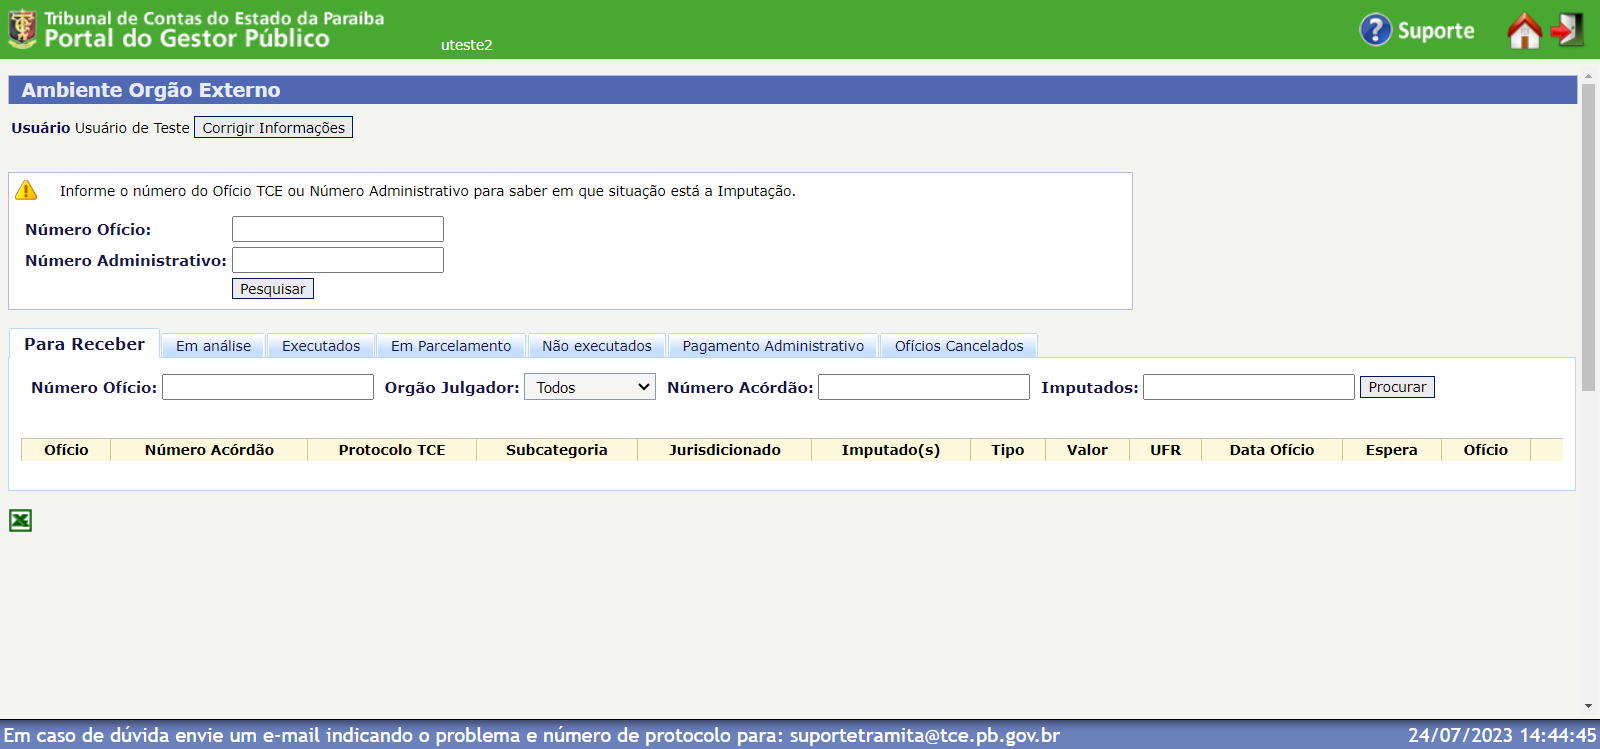Click Imputado(s) column header
Screen dimensions: 1600x749
pyautogui.click(x=891, y=450)
